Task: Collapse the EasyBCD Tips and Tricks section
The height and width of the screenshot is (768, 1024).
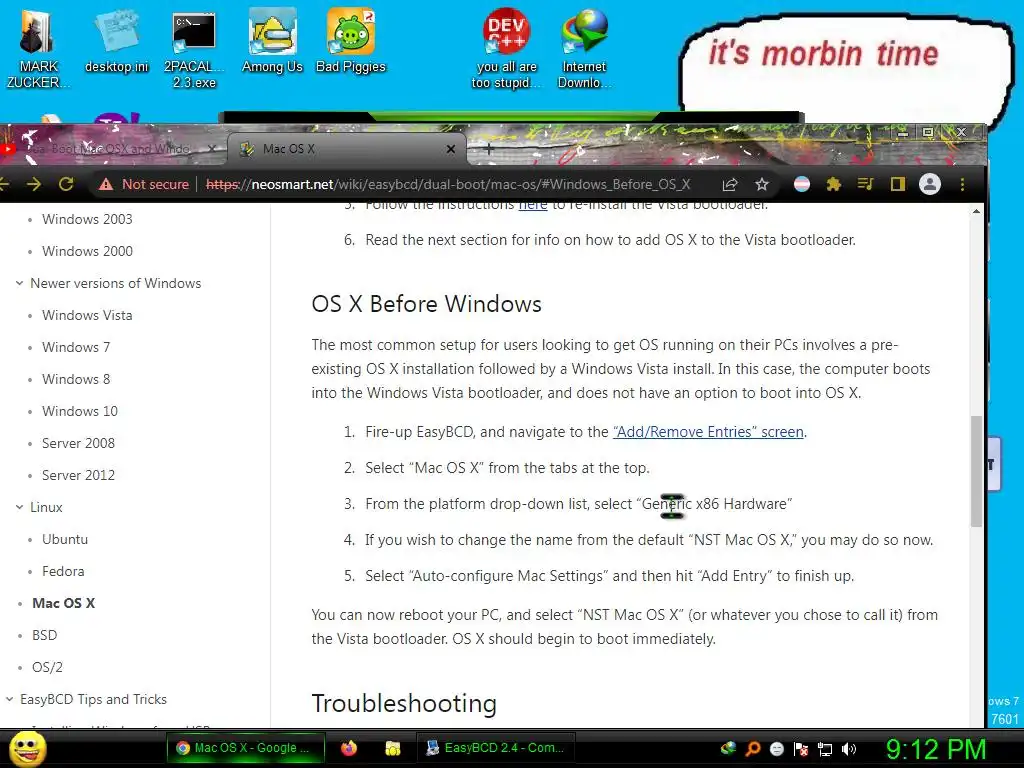Action: [9, 699]
